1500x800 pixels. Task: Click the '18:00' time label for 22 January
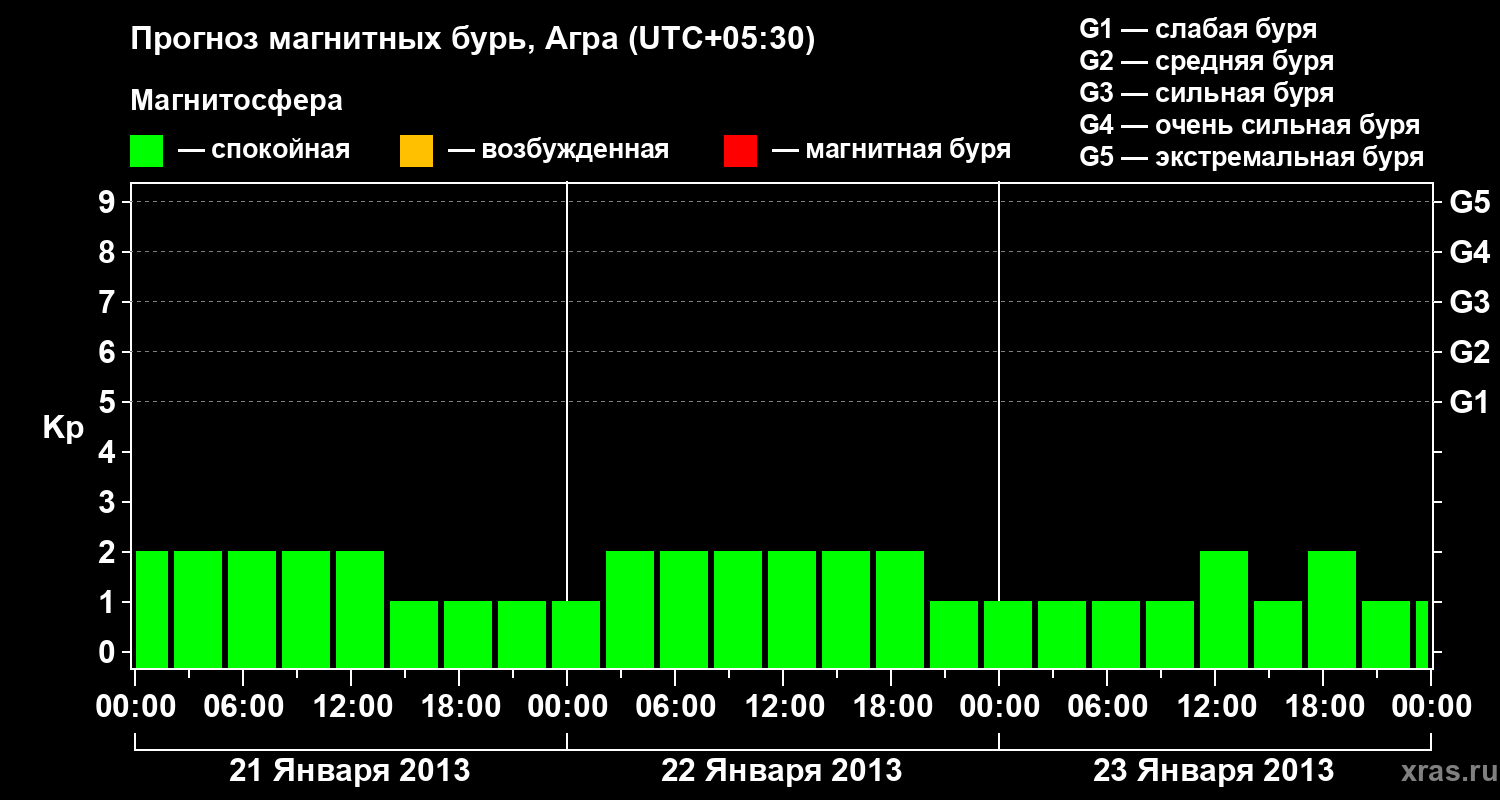pyautogui.click(x=891, y=707)
